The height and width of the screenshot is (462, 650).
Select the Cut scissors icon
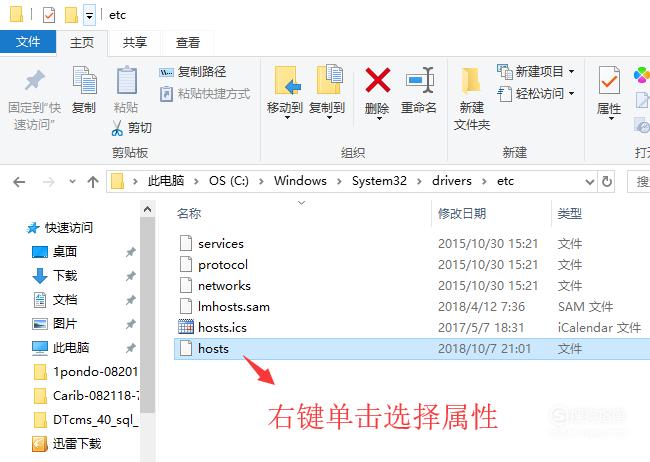117,128
